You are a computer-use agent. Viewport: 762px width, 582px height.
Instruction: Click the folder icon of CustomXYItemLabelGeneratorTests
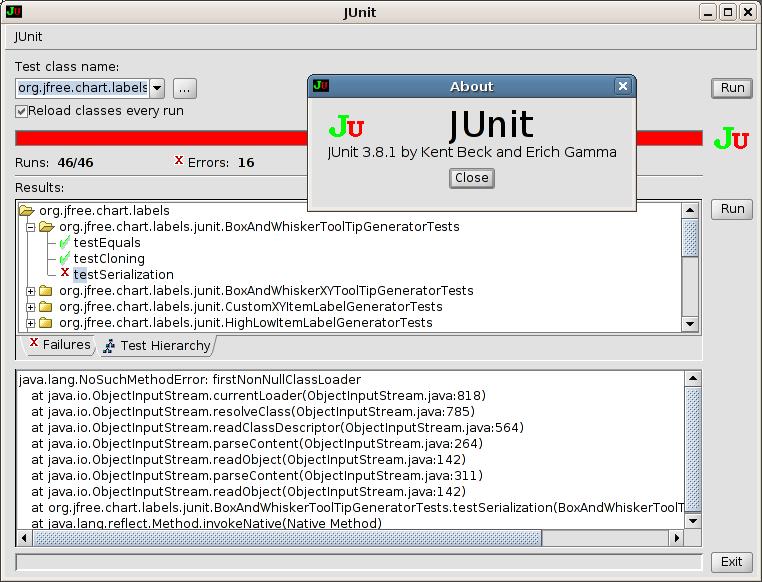(x=46, y=307)
